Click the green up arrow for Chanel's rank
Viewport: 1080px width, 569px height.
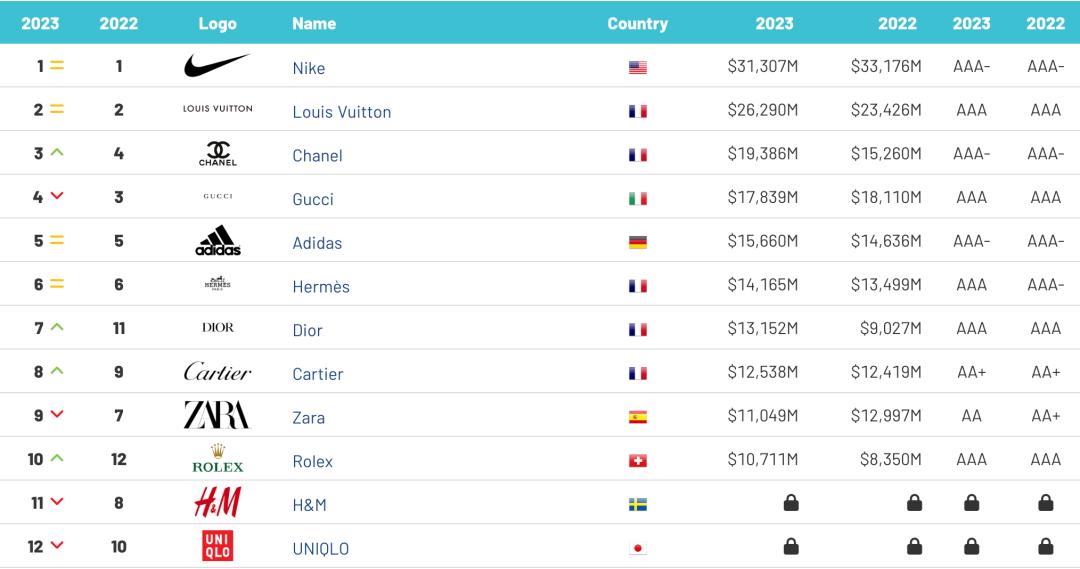pyautogui.click(x=57, y=152)
